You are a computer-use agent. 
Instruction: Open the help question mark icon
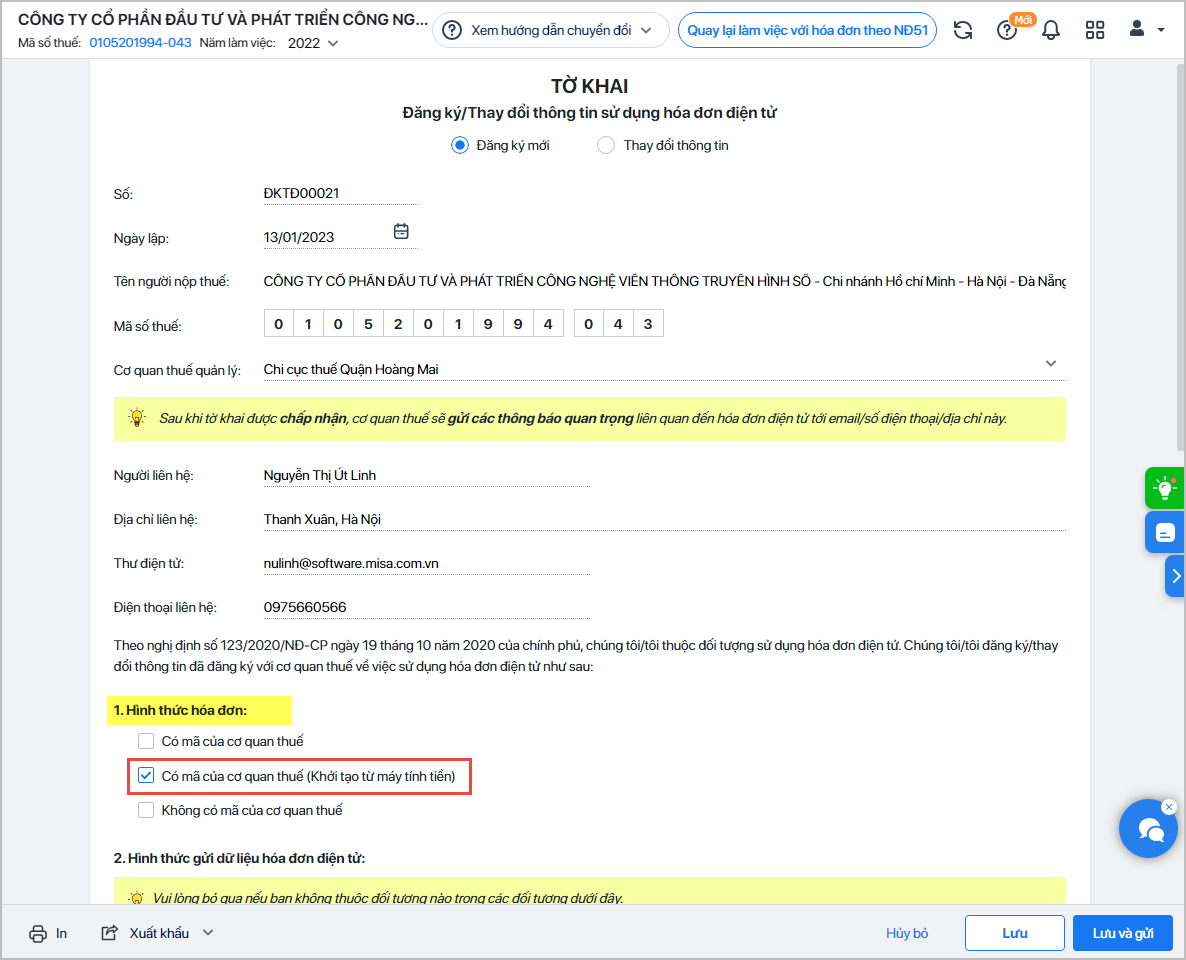tap(1007, 30)
